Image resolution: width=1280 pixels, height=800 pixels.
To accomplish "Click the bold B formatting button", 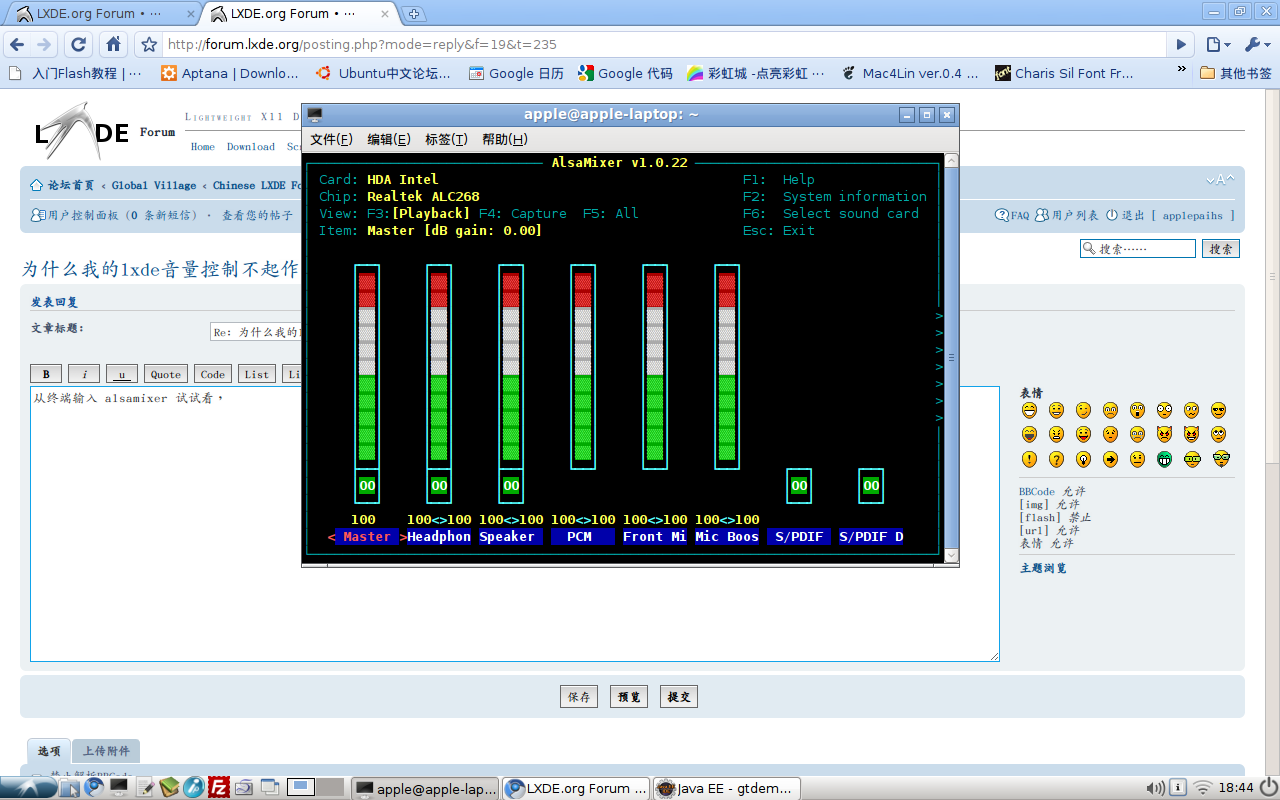I will coord(46,374).
